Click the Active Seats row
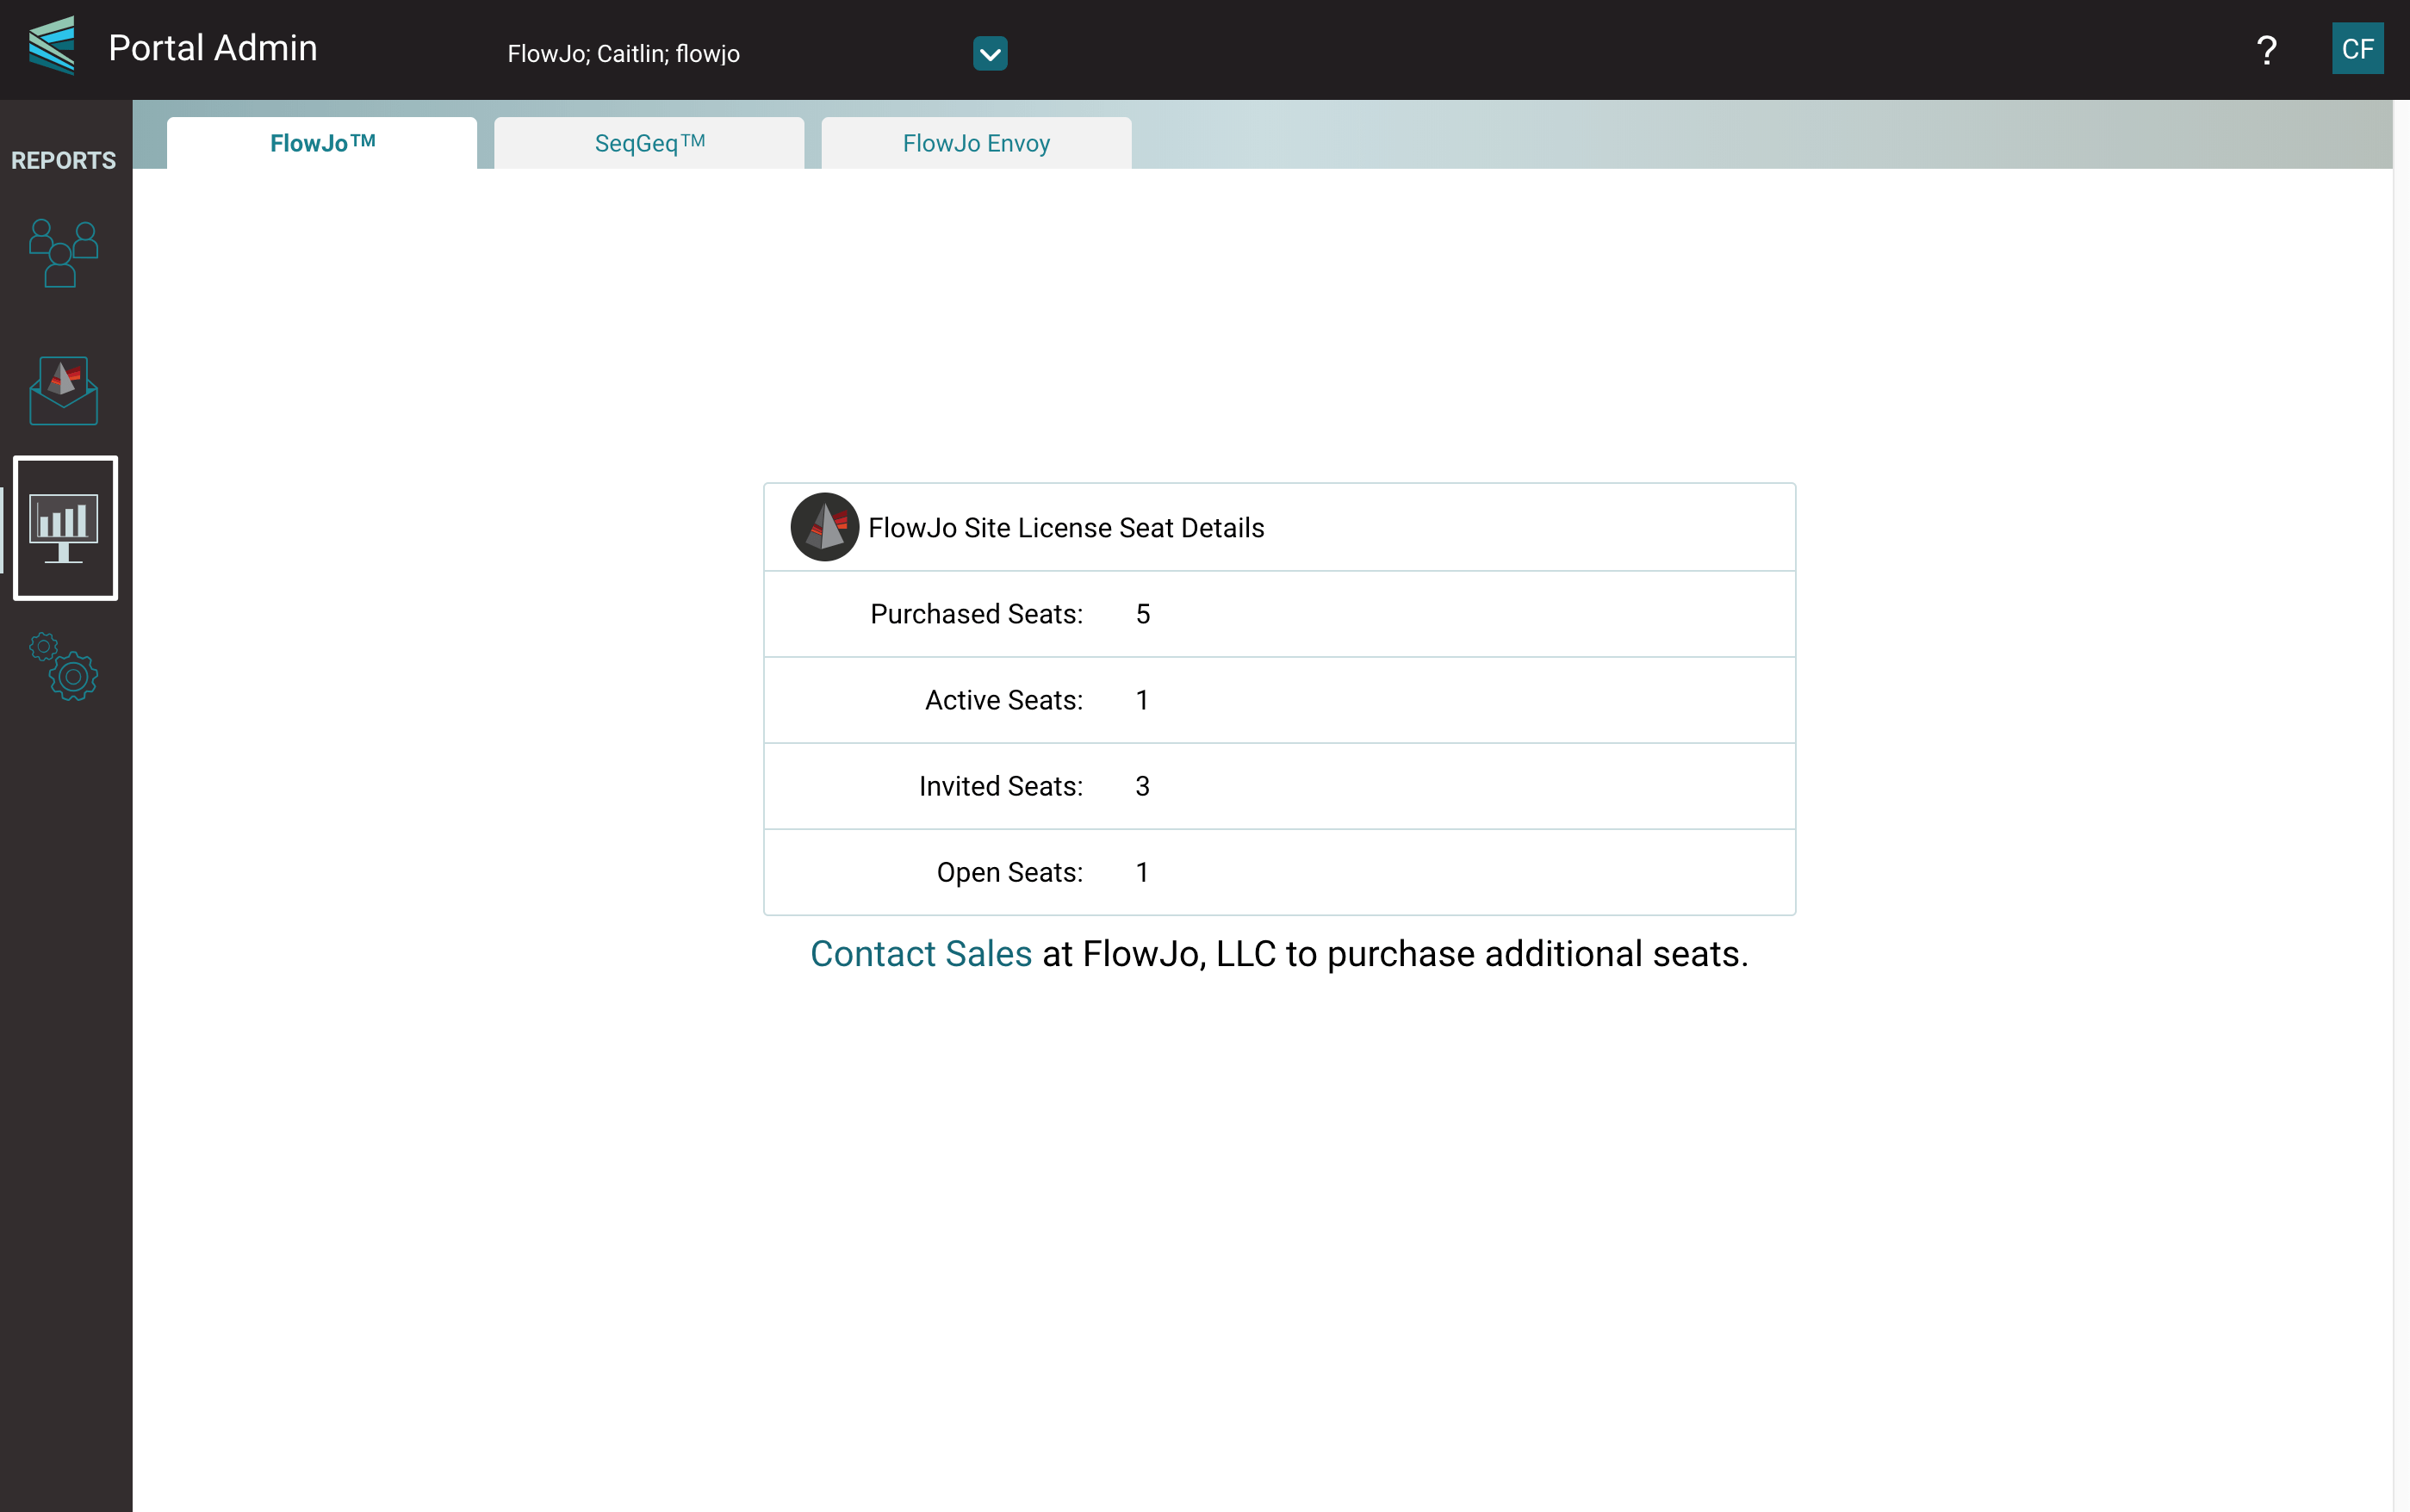The image size is (2410, 1512). pyautogui.click(x=1278, y=700)
